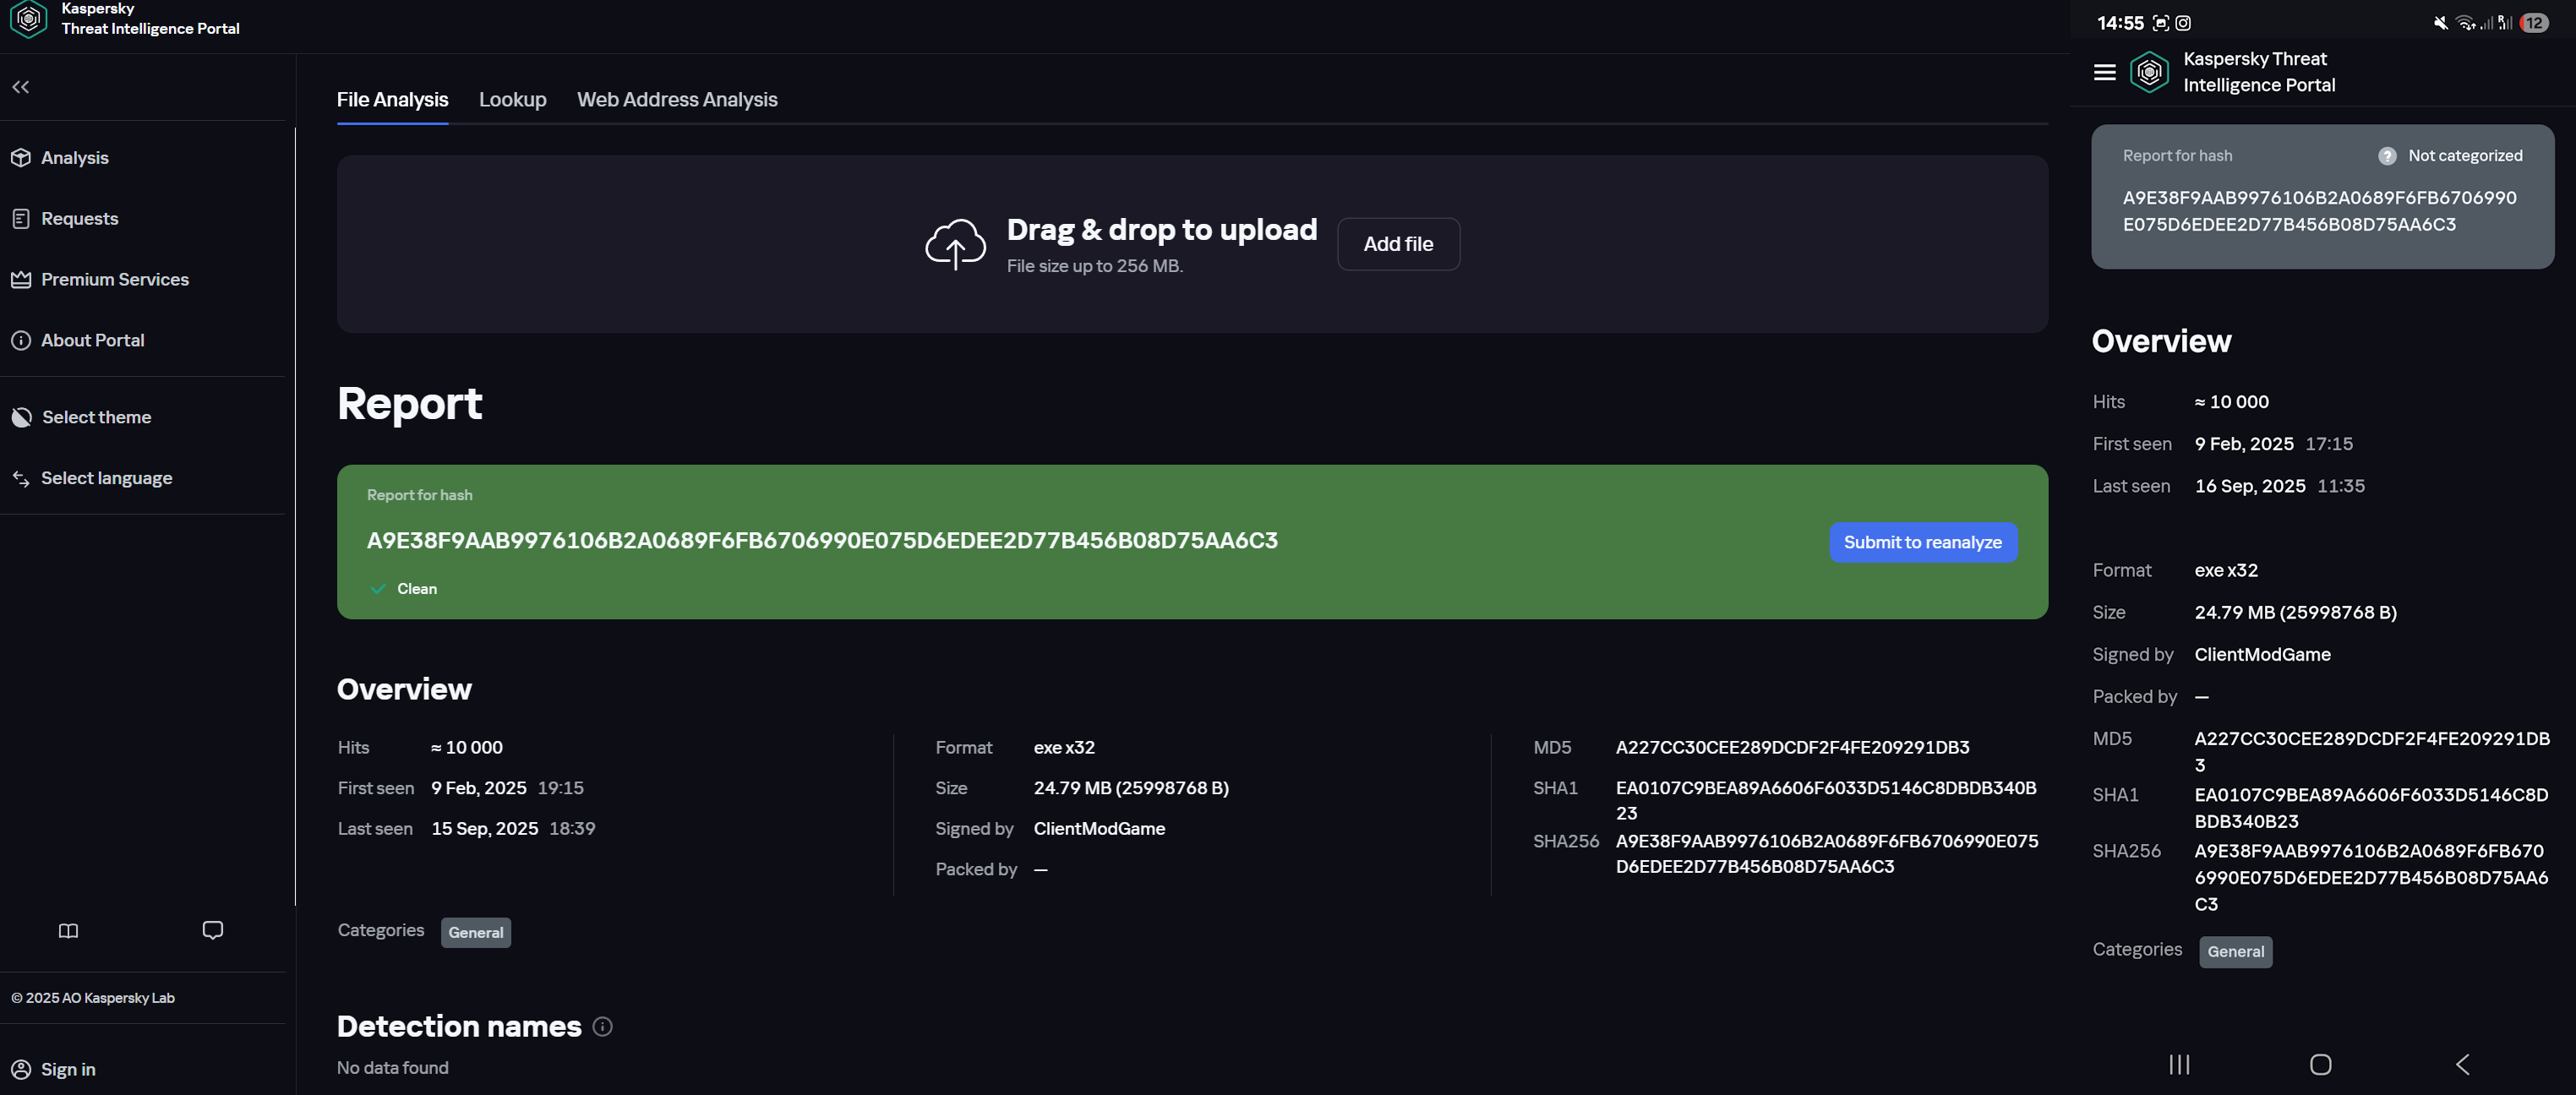Click the feedback chat bubble icon
Screen dimensions: 2576x1095
pos(212,930)
